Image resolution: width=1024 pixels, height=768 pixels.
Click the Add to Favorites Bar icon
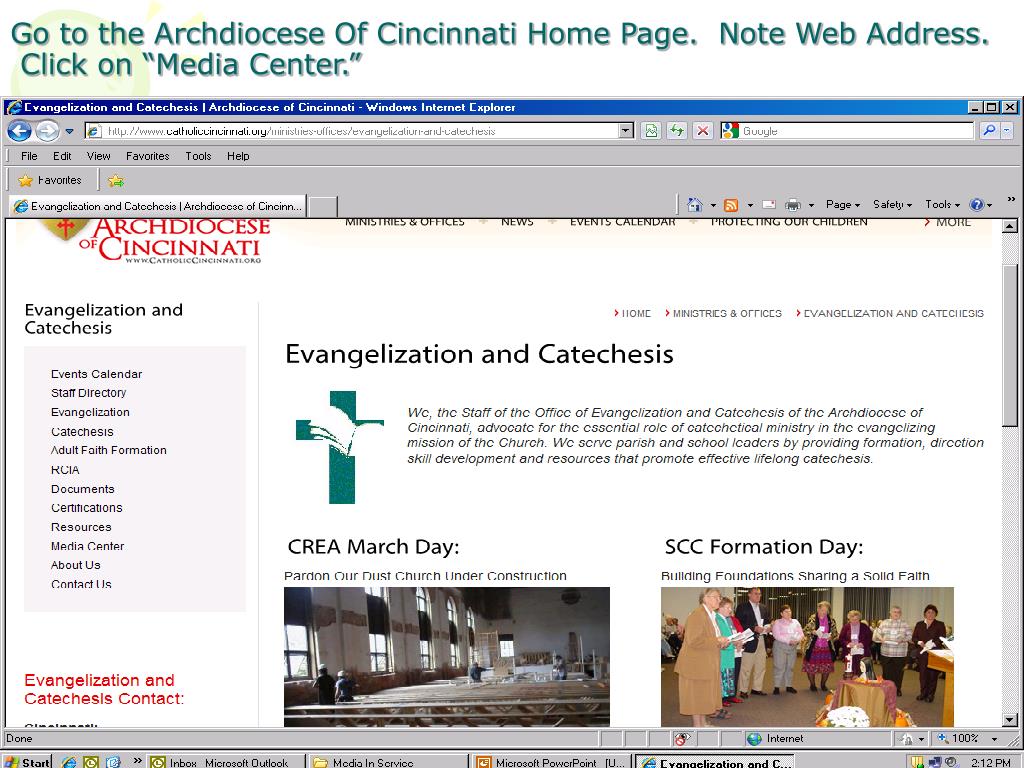[116, 181]
